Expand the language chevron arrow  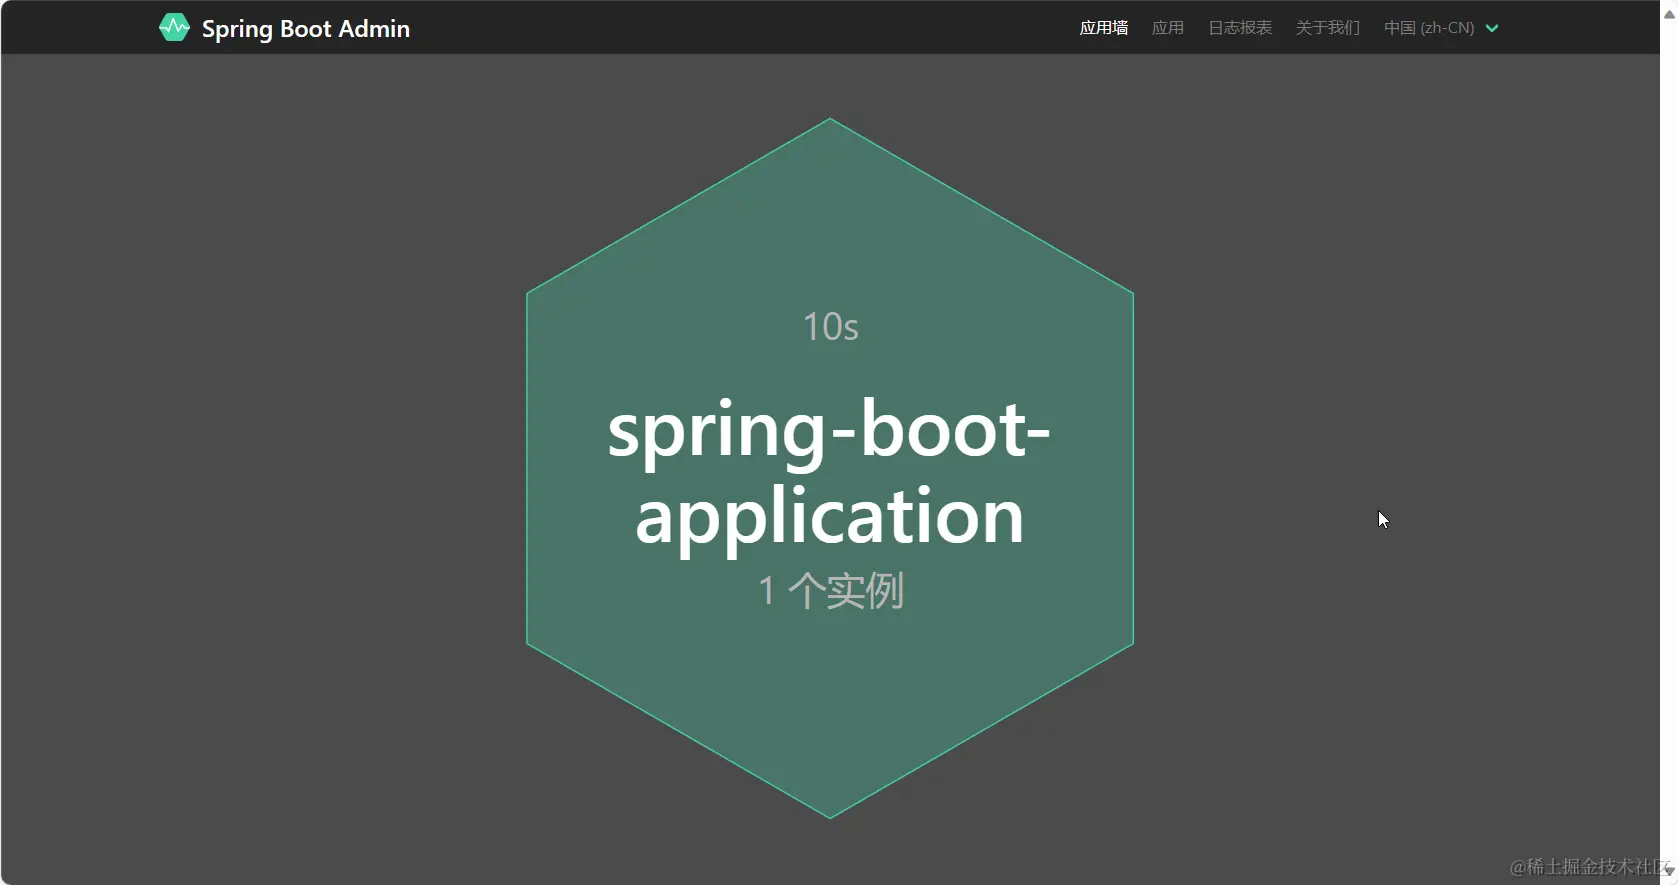[1492, 28]
